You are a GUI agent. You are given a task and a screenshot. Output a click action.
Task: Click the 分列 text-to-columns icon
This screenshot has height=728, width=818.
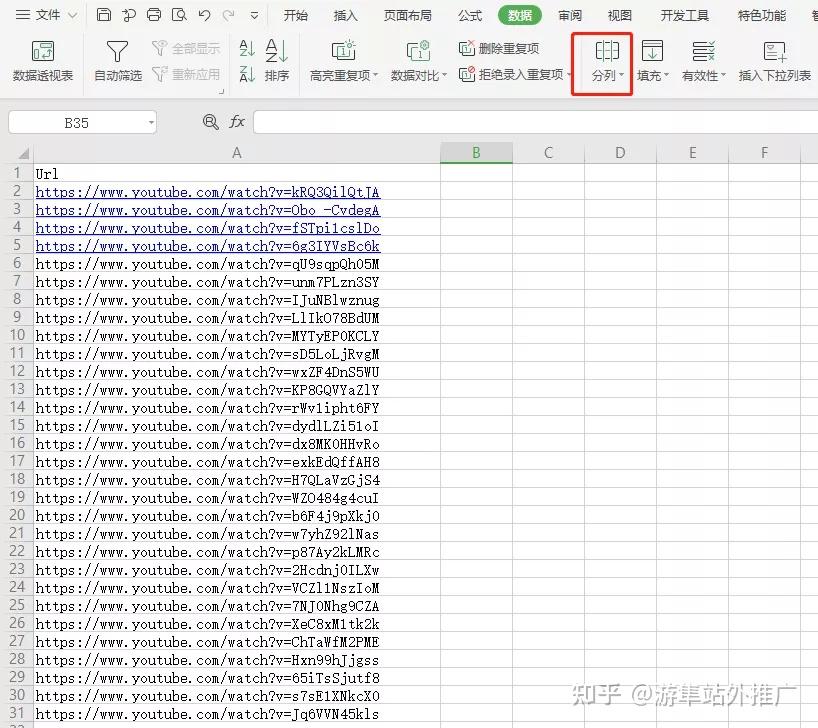(607, 51)
